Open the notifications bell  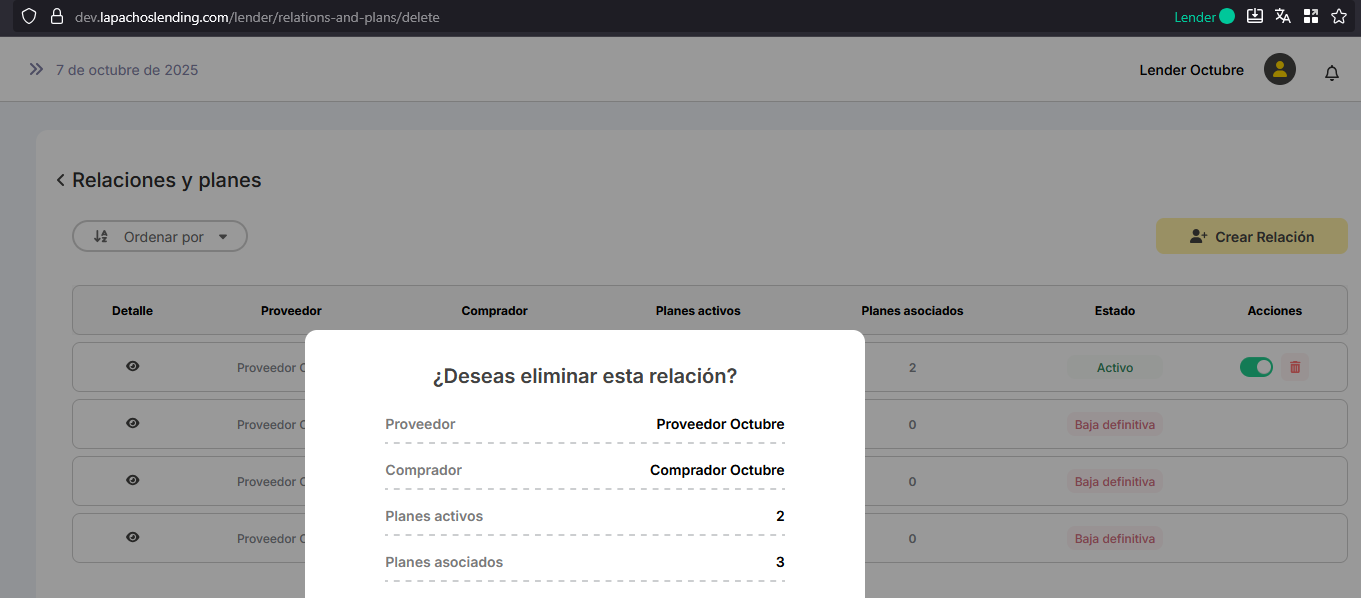[1331, 73]
